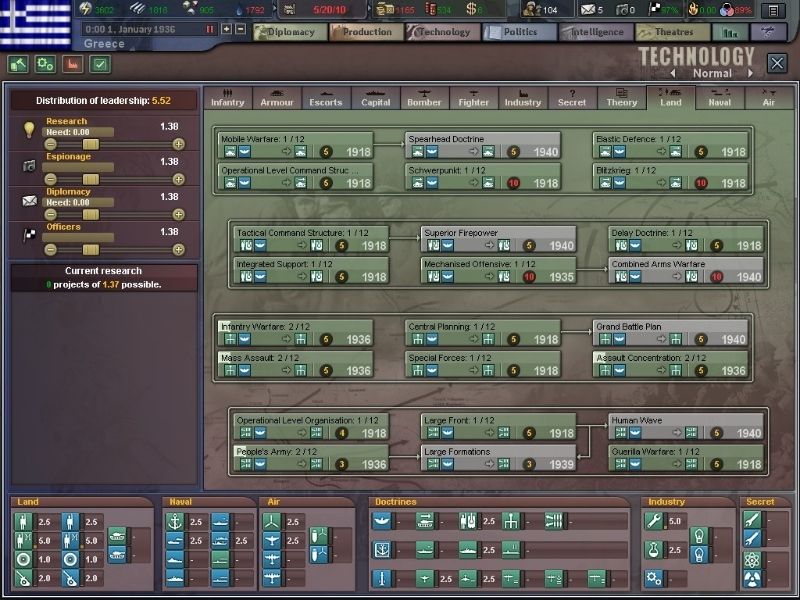Open the Diplomacy screen tab

pos(291,32)
